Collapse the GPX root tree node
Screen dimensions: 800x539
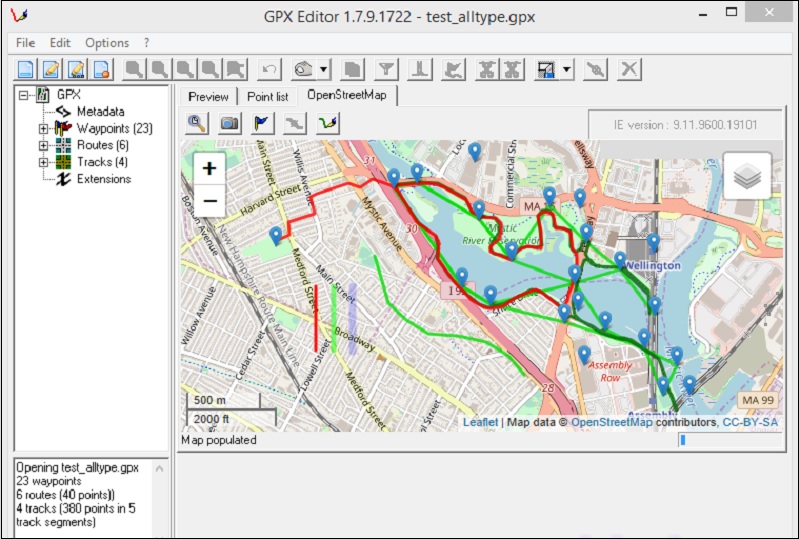[x=23, y=95]
